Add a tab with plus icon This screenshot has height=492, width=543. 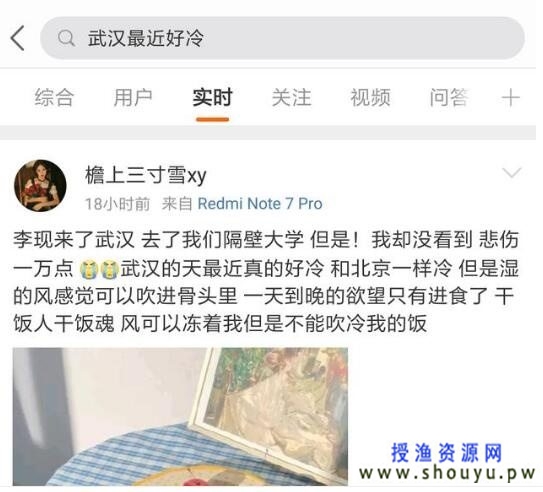[511, 98]
